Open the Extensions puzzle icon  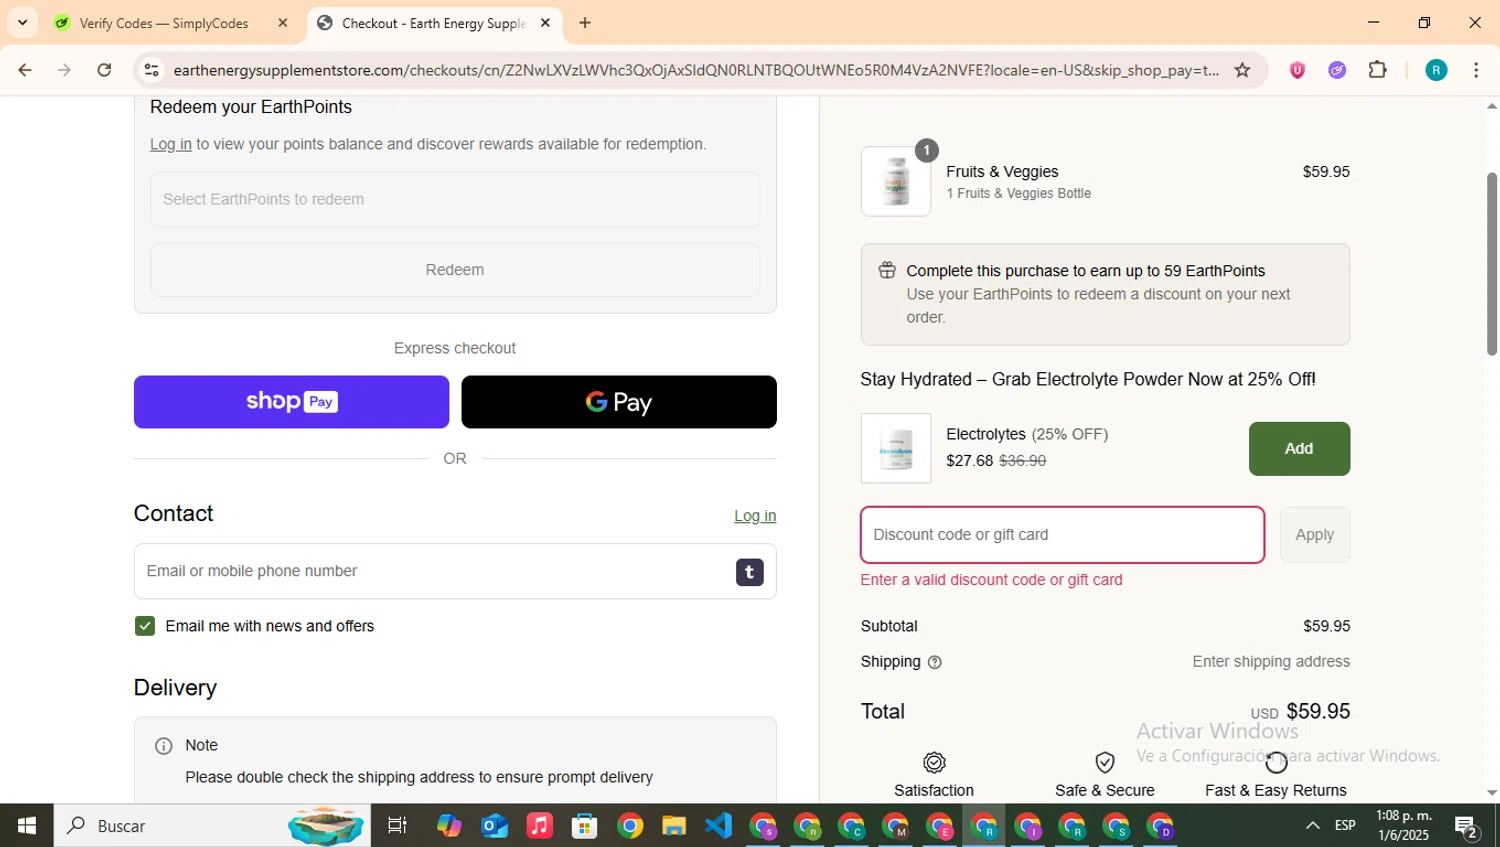(1378, 70)
